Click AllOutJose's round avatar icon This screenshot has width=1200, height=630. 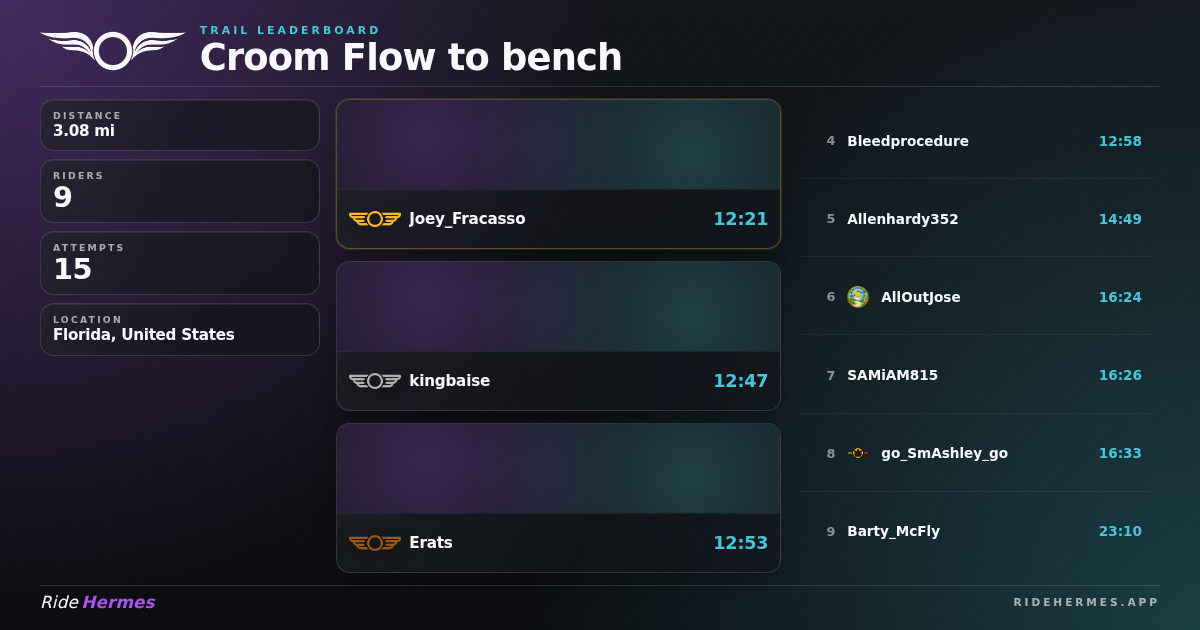pos(858,297)
